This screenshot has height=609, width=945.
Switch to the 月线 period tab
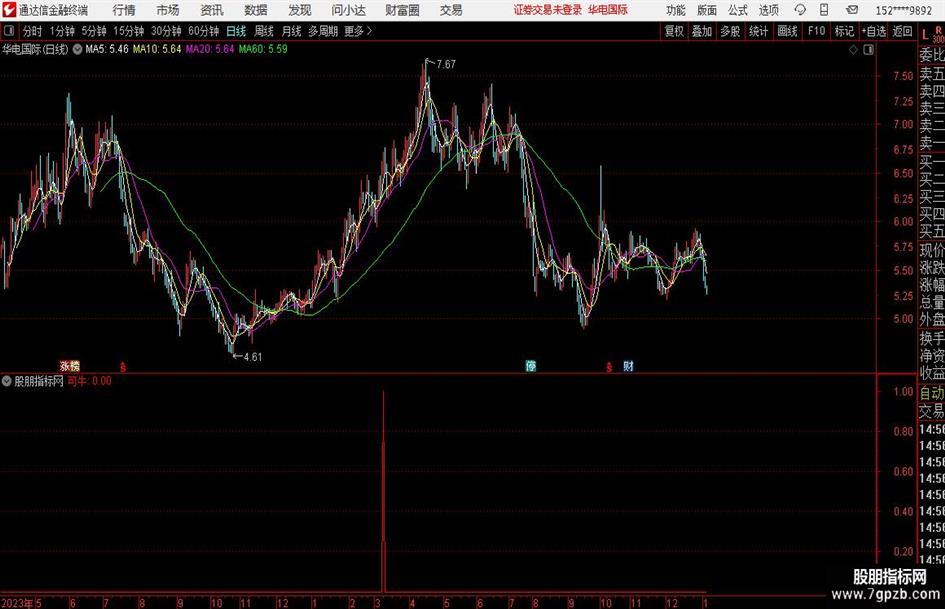point(292,31)
